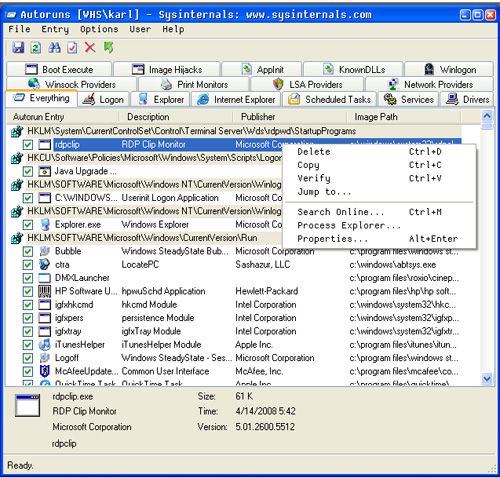Image resolution: width=500 pixels, height=478 pixels.
Task: Open the File menu
Action: pyautogui.click(x=19, y=29)
